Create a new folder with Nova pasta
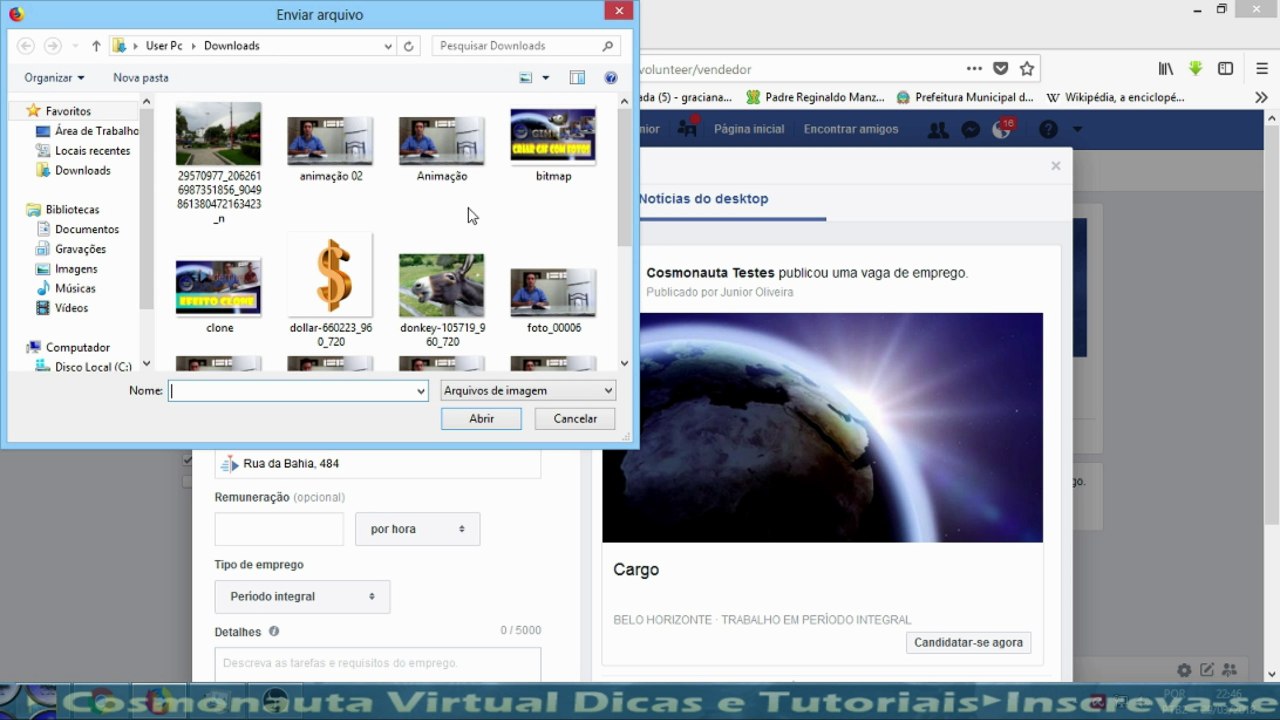1280x720 pixels. pos(141,78)
